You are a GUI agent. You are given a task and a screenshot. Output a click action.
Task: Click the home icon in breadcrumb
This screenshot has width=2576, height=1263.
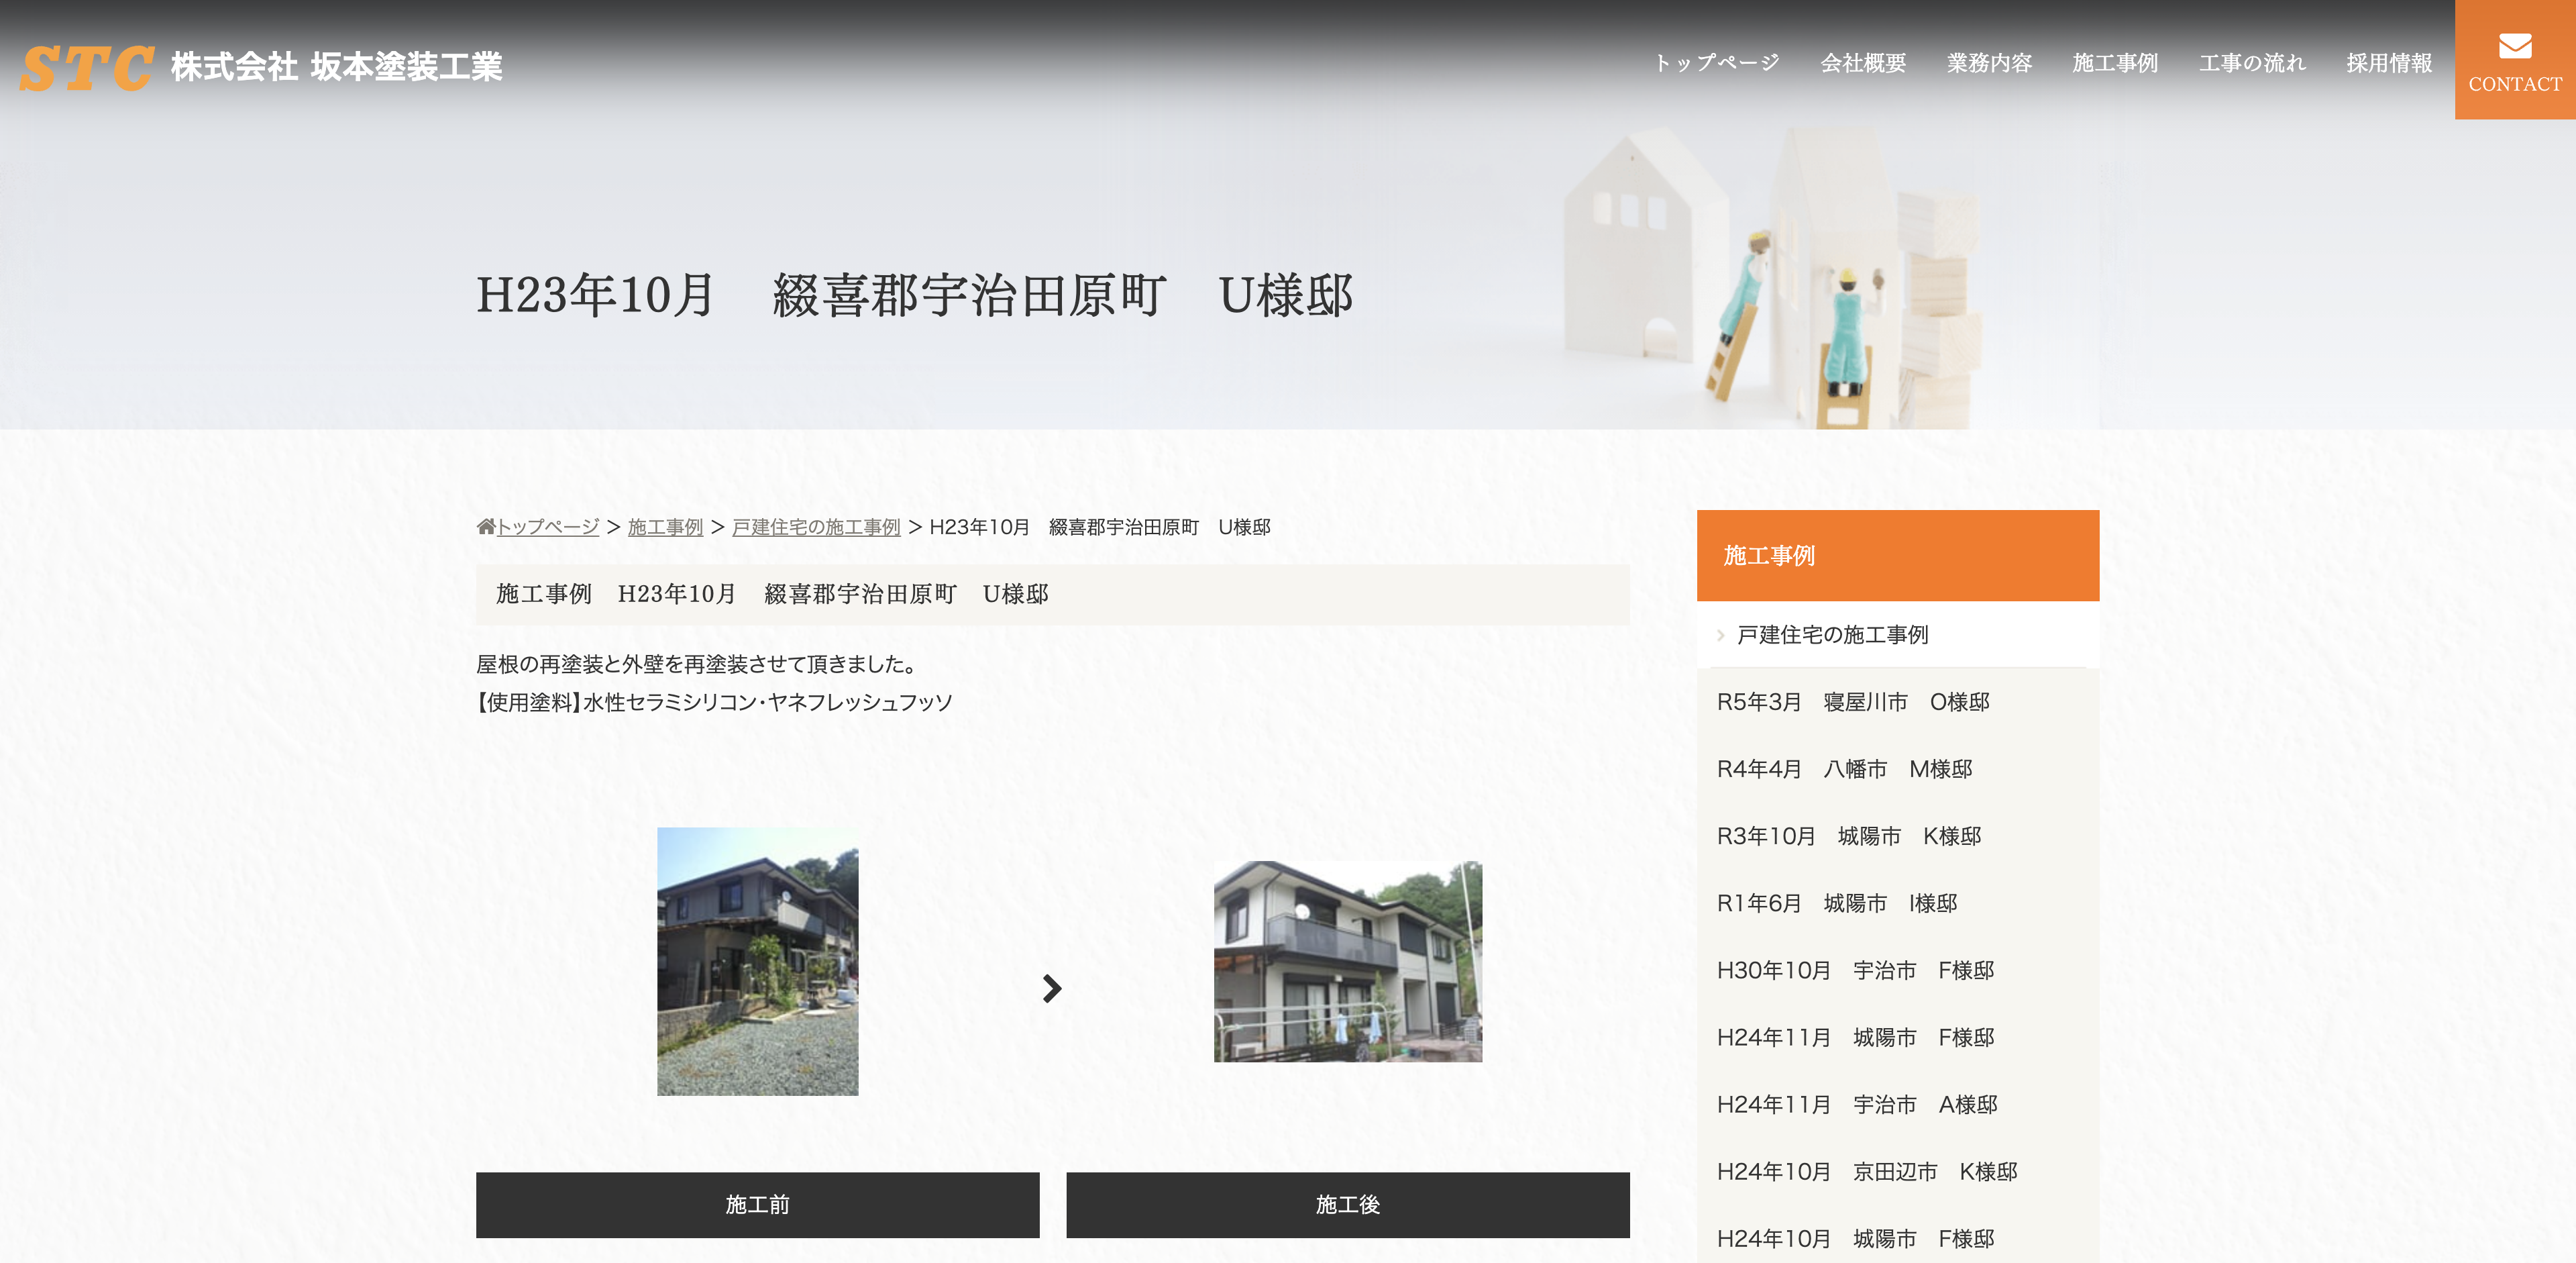pos(485,527)
